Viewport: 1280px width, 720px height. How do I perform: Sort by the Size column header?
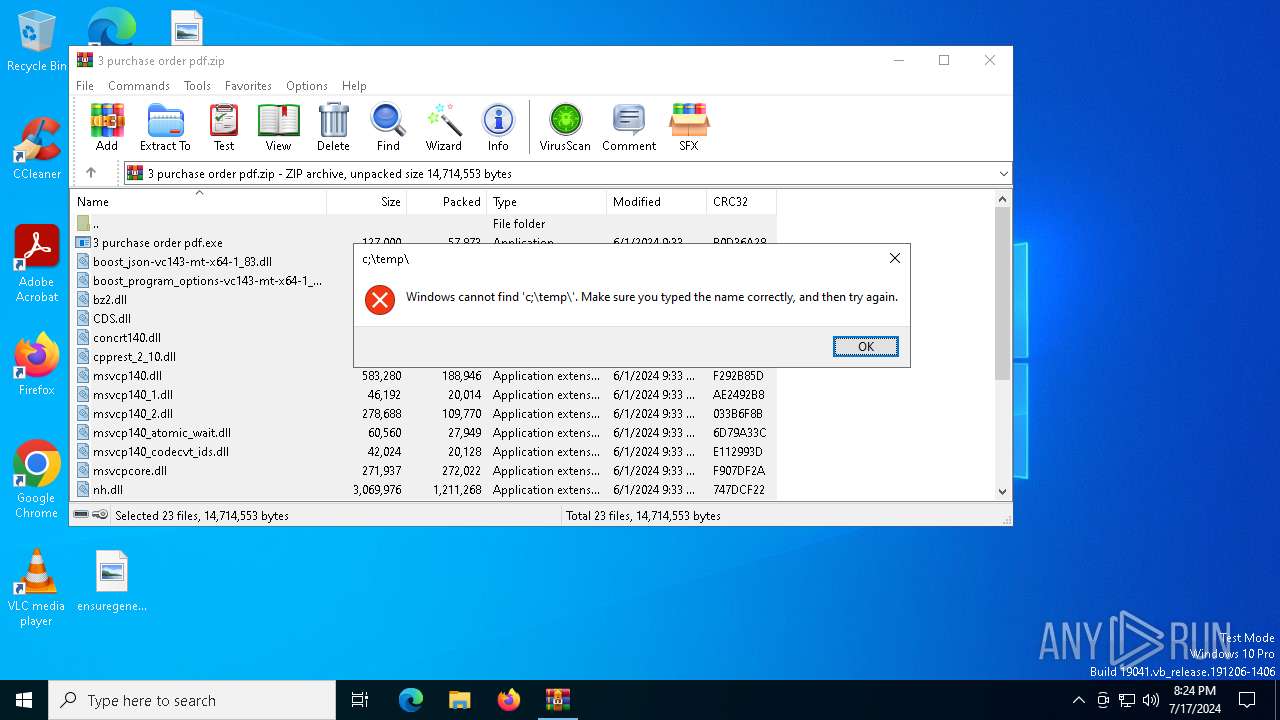(x=367, y=202)
